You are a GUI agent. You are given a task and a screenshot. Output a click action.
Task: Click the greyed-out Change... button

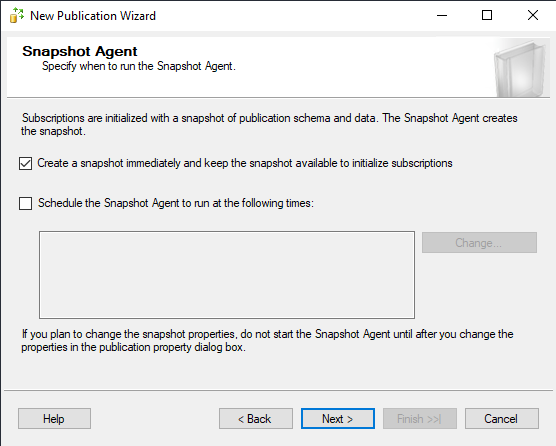479,242
